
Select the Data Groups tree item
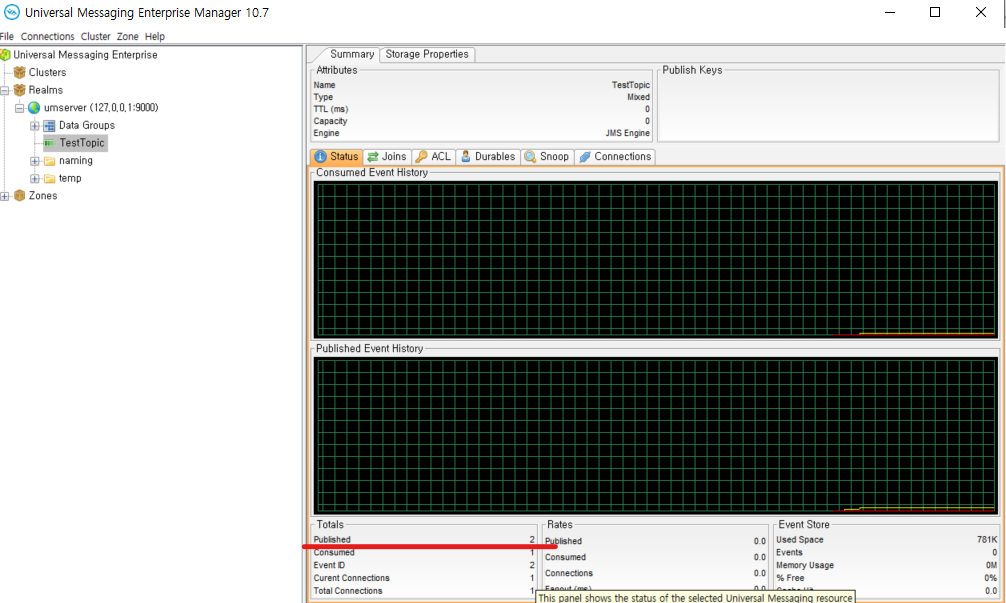coord(86,125)
